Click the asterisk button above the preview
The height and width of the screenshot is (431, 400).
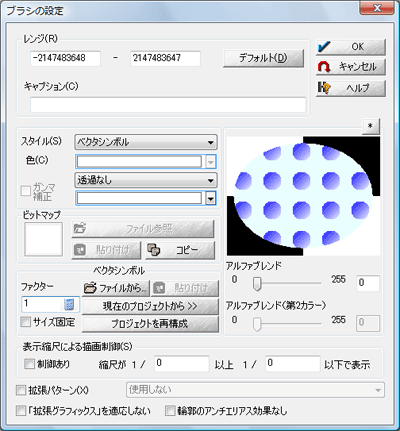coord(370,126)
